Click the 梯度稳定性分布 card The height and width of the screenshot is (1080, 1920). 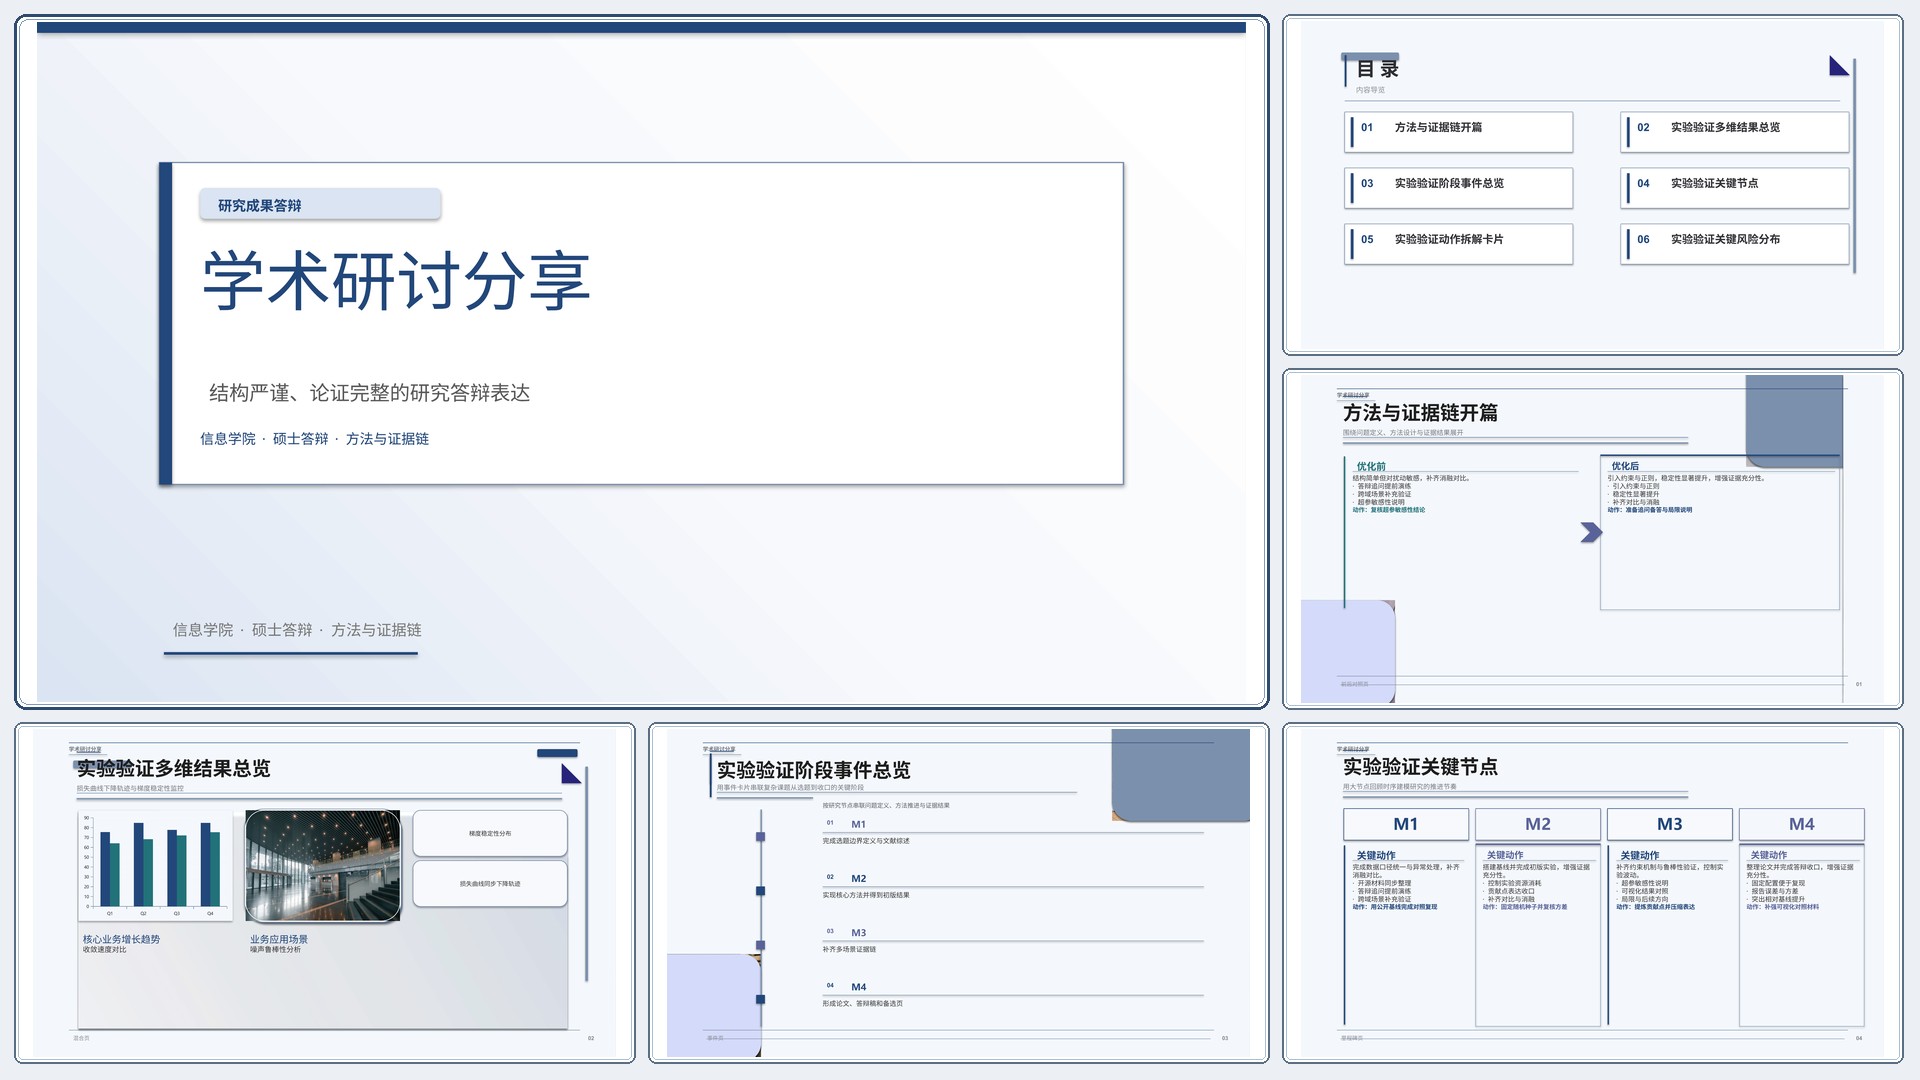point(490,833)
